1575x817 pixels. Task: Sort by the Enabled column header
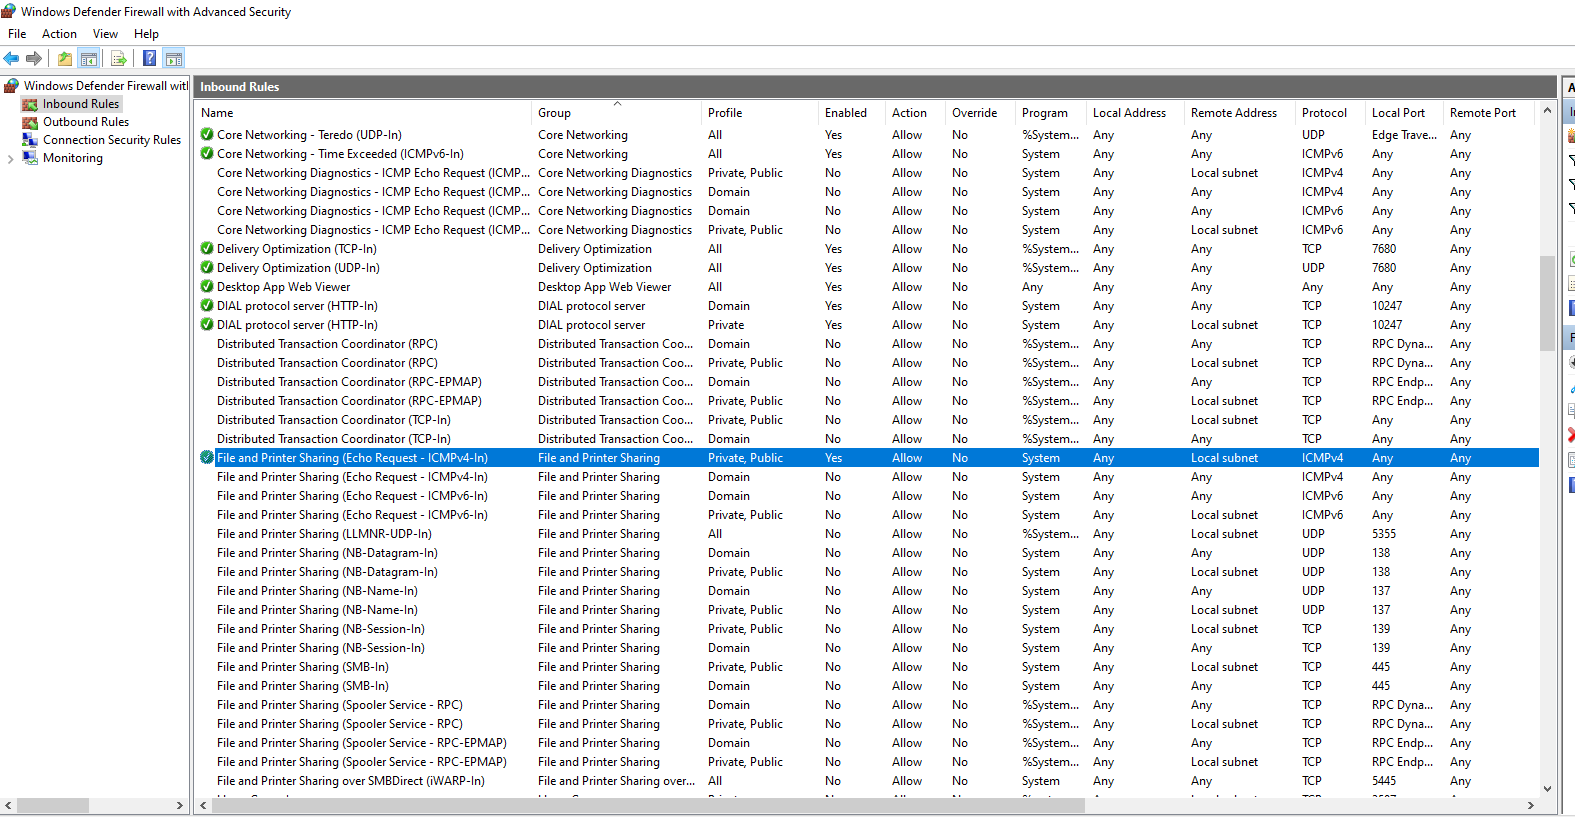(851, 113)
